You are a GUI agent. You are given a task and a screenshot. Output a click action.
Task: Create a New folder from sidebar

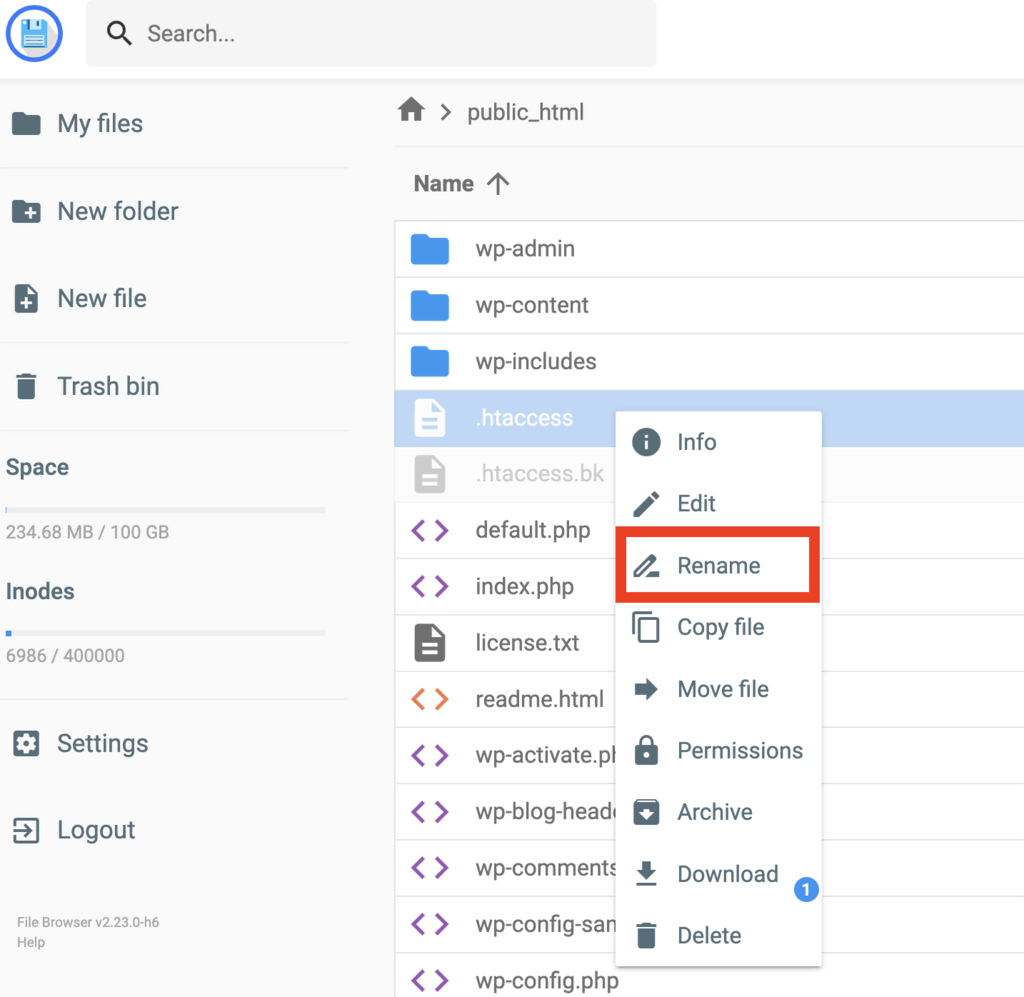tap(117, 212)
